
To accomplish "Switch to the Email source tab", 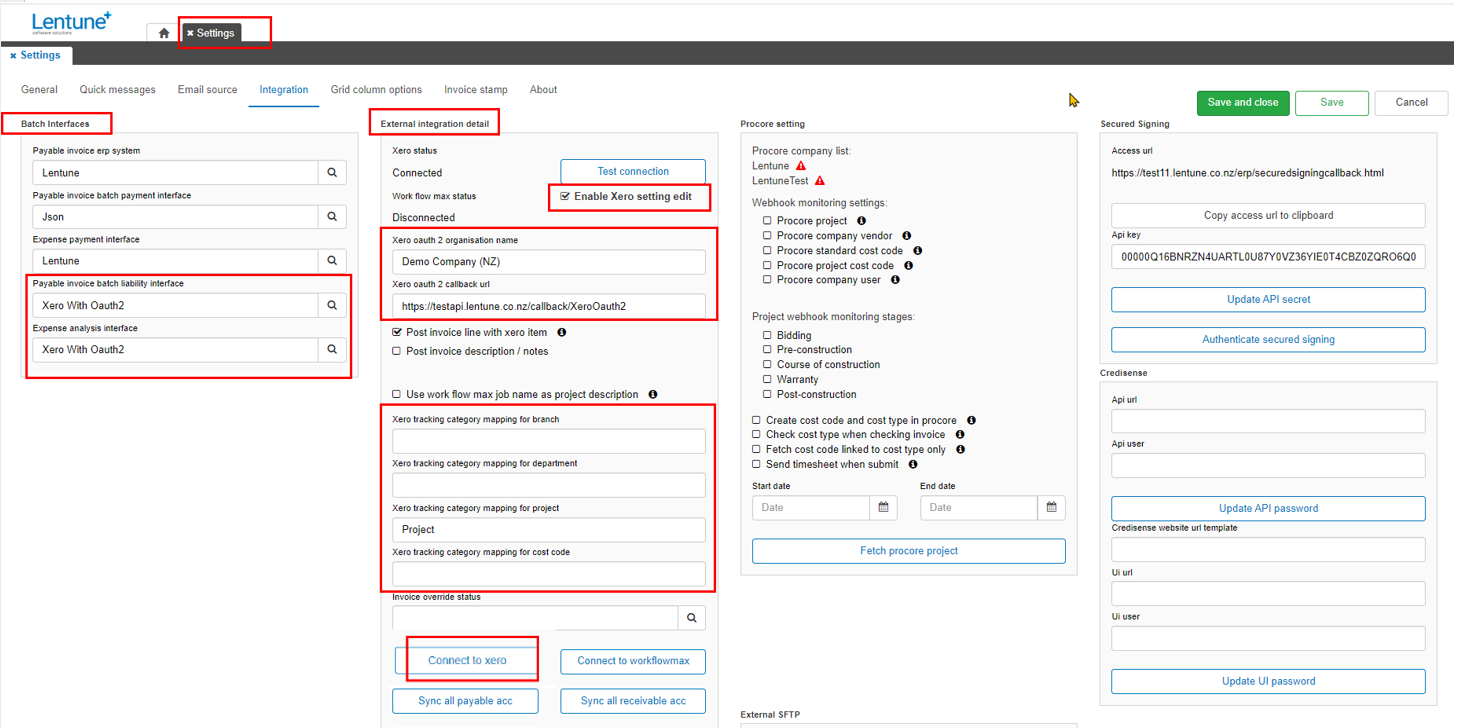I will (208, 90).
